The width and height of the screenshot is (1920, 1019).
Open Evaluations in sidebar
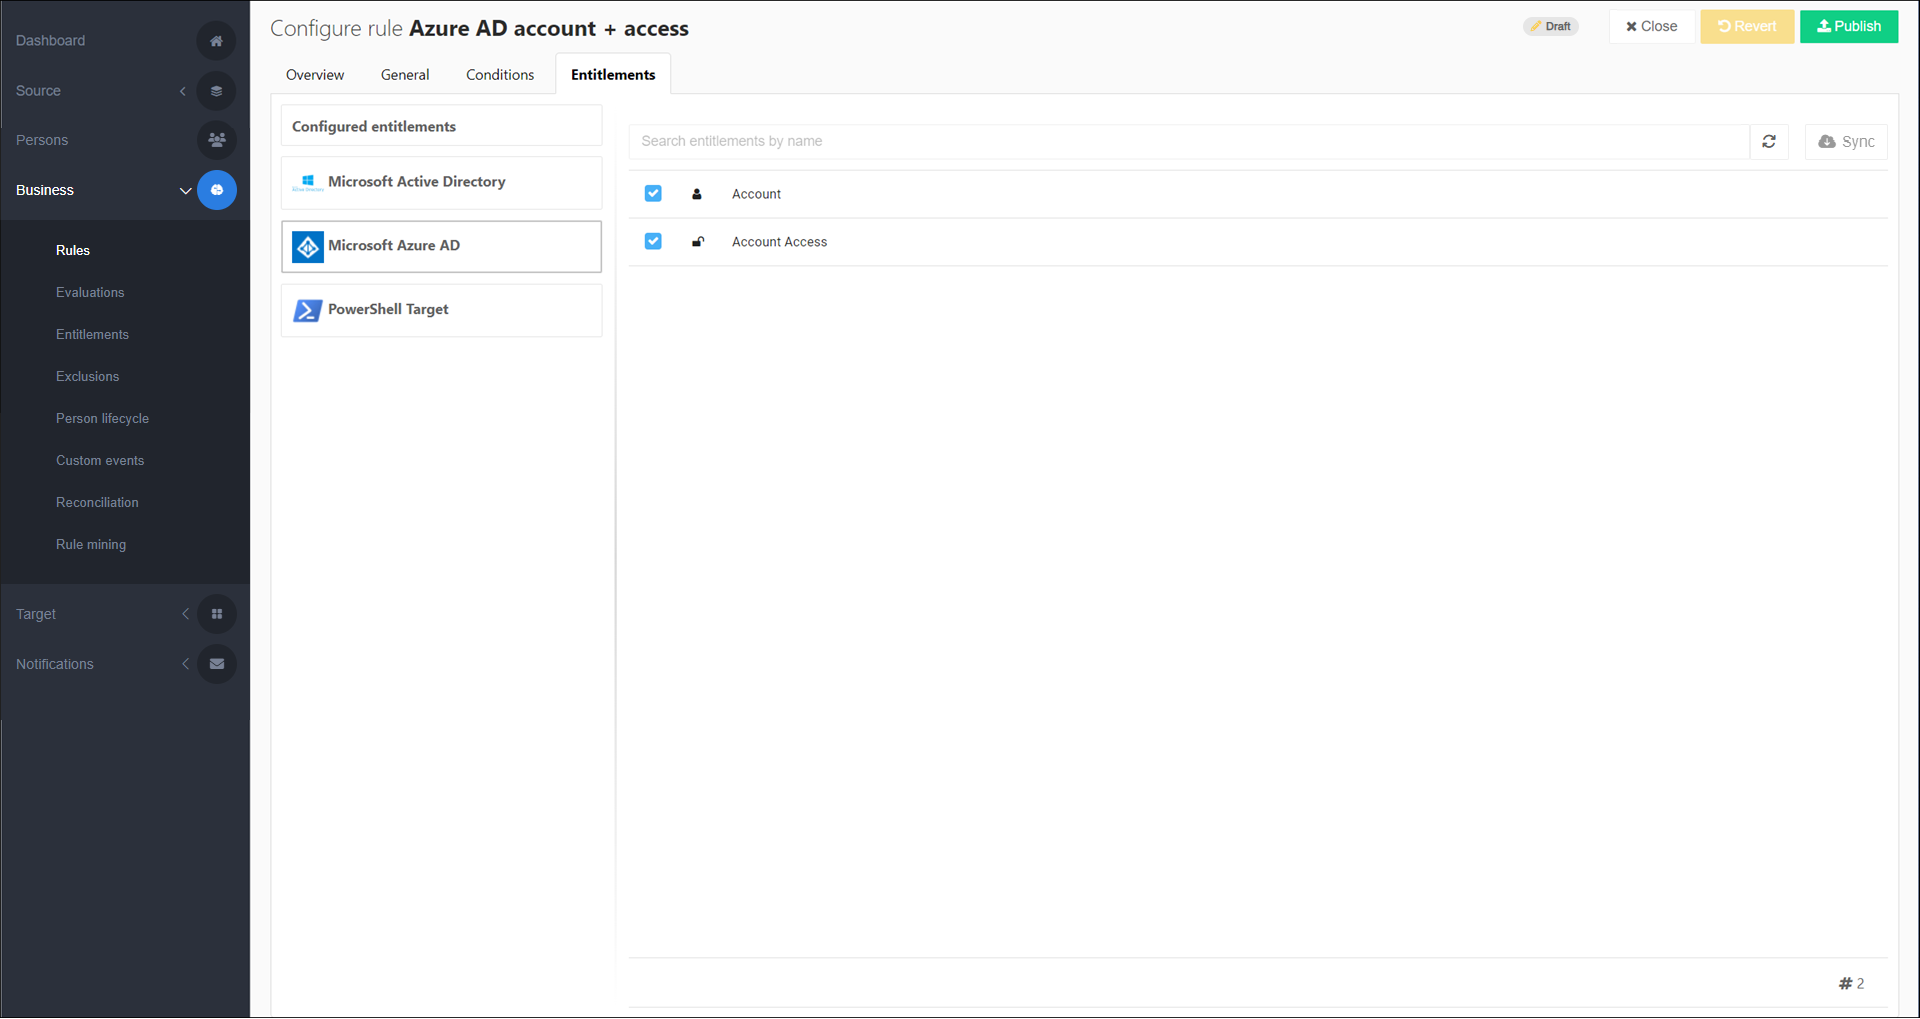tap(90, 293)
